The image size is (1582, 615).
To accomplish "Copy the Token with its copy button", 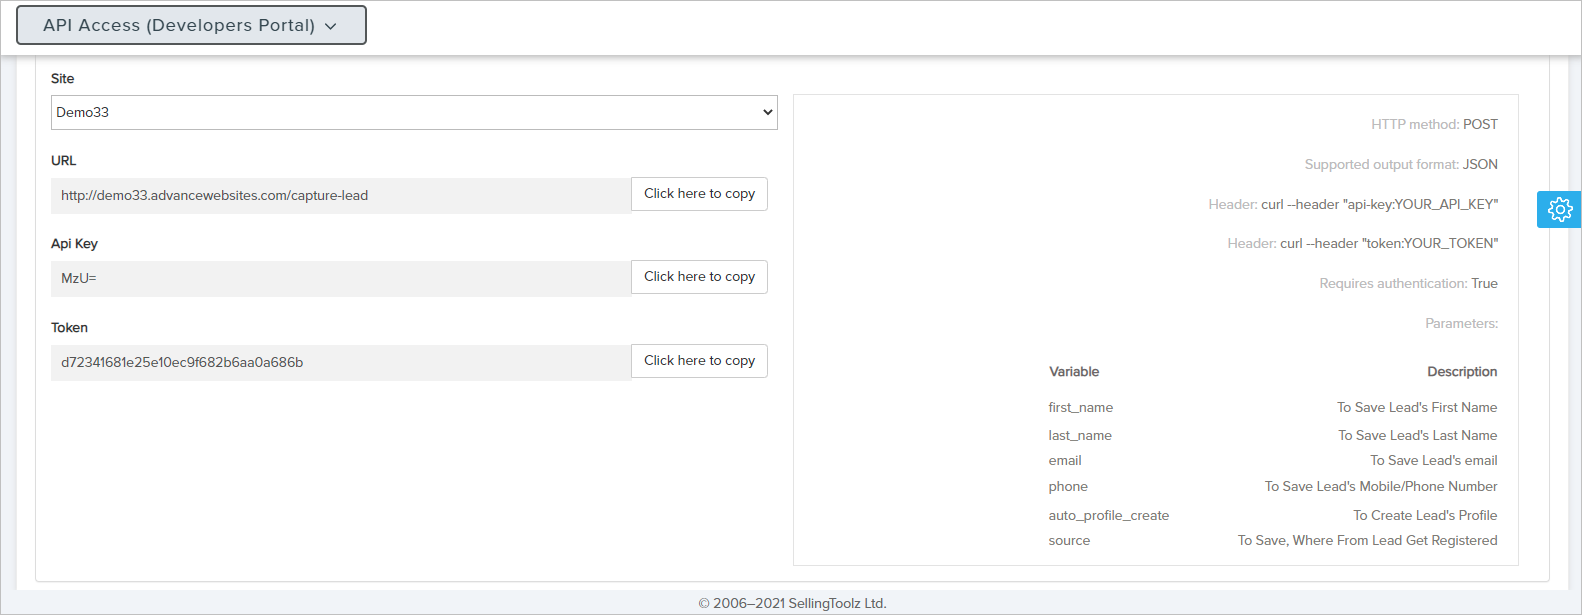I will (x=699, y=361).
